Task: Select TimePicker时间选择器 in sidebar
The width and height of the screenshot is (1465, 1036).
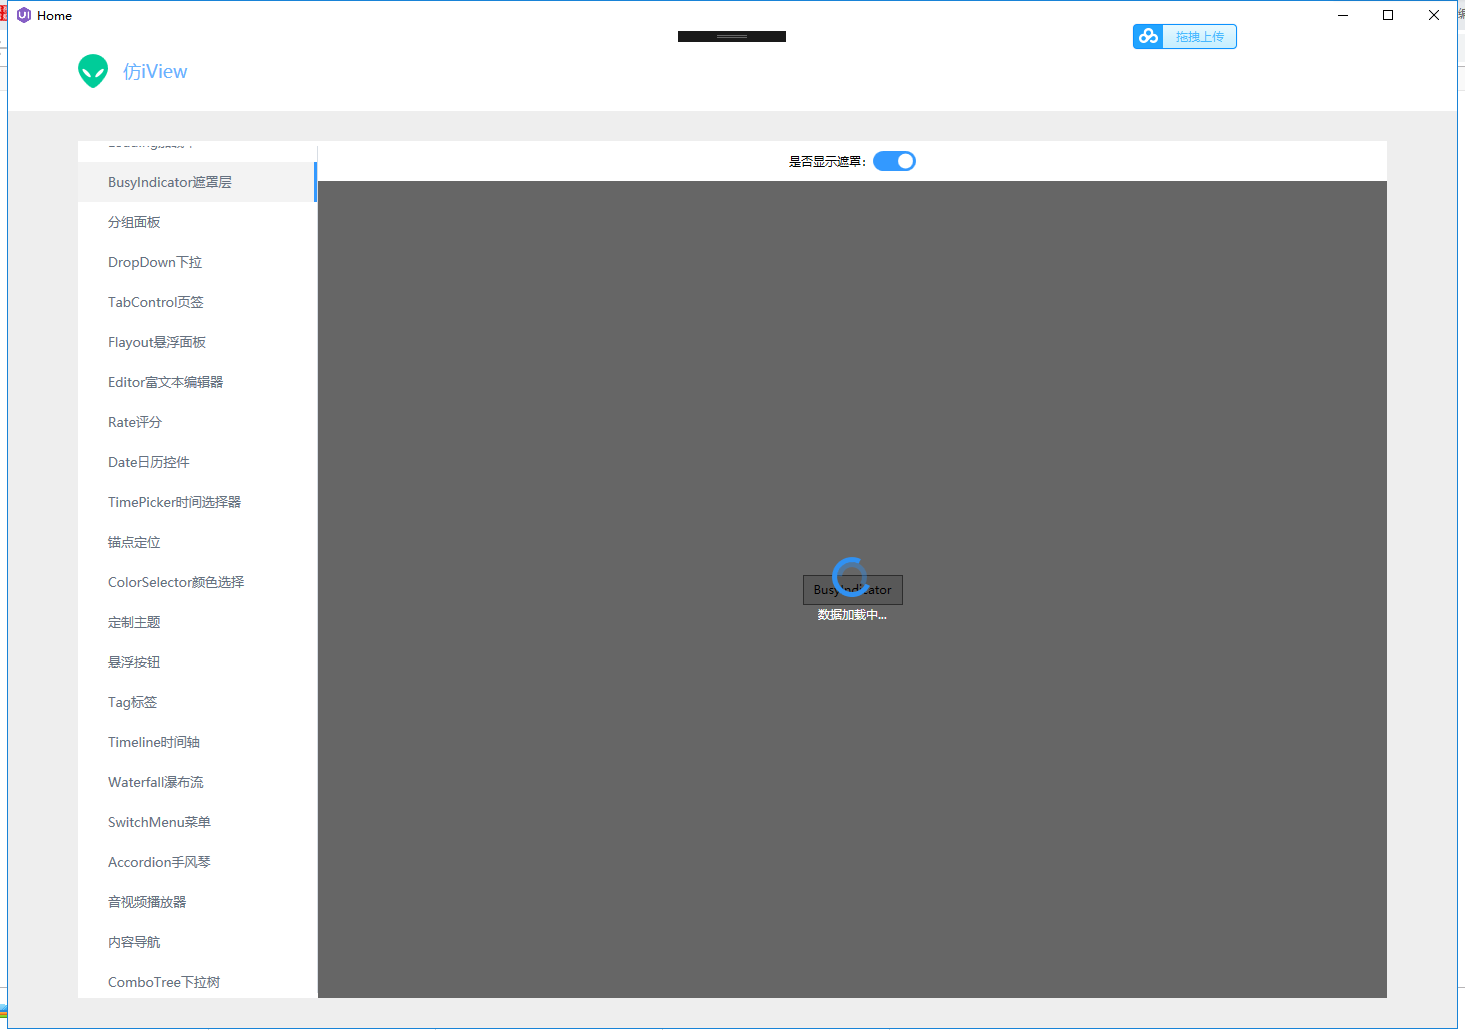Action: pyautogui.click(x=197, y=502)
